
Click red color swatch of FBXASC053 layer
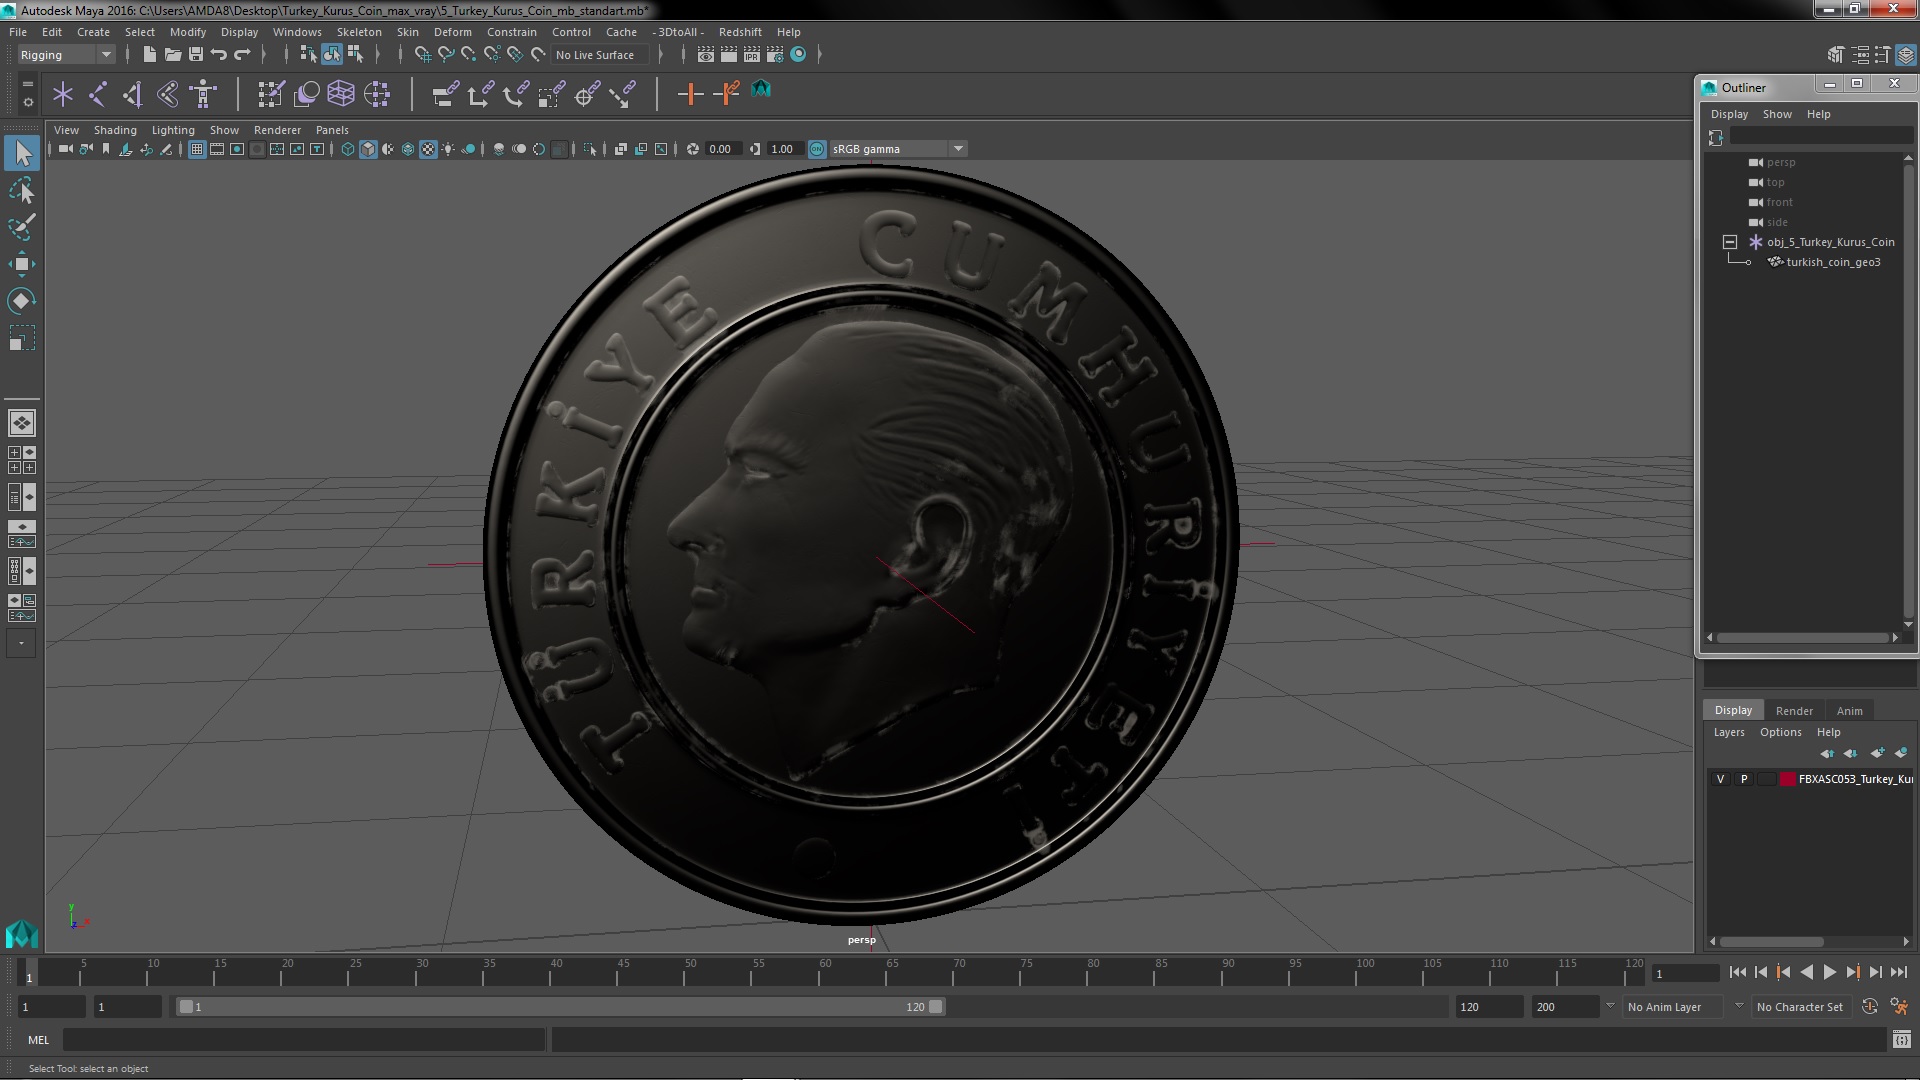[x=1788, y=779]
